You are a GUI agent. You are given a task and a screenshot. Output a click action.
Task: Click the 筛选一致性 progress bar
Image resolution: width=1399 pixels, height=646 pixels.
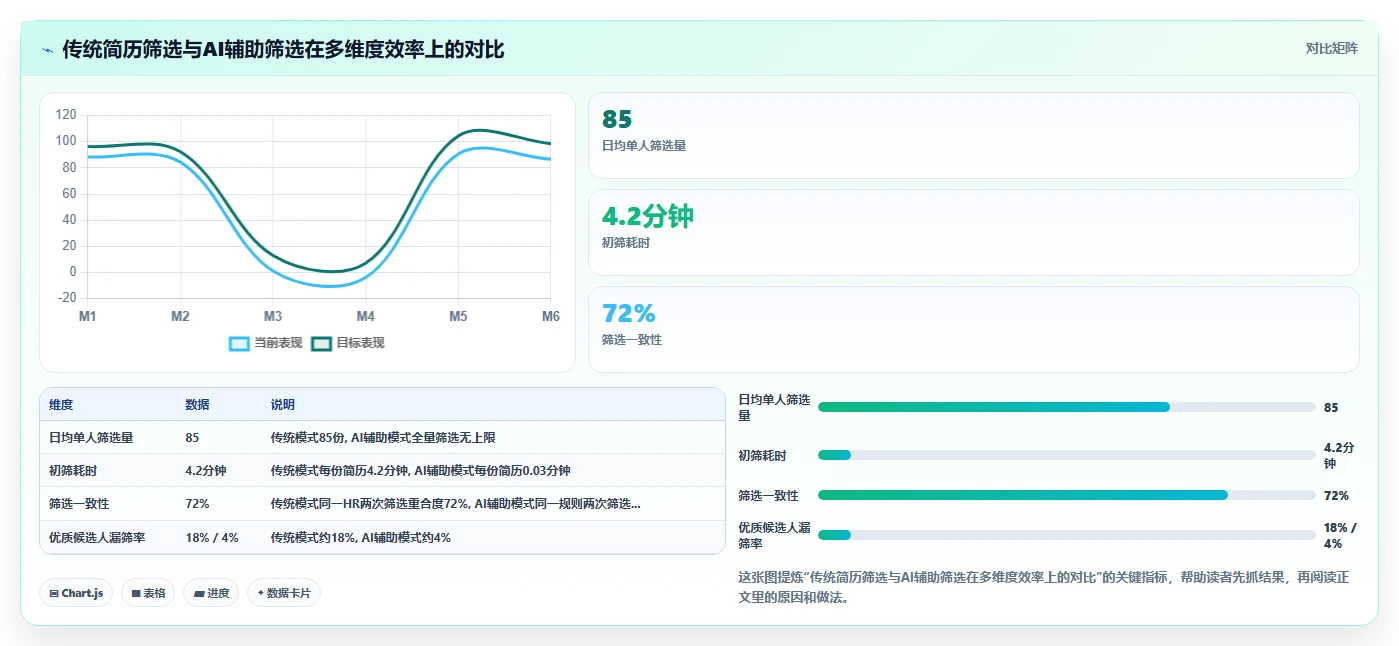tap(1066, 495)
